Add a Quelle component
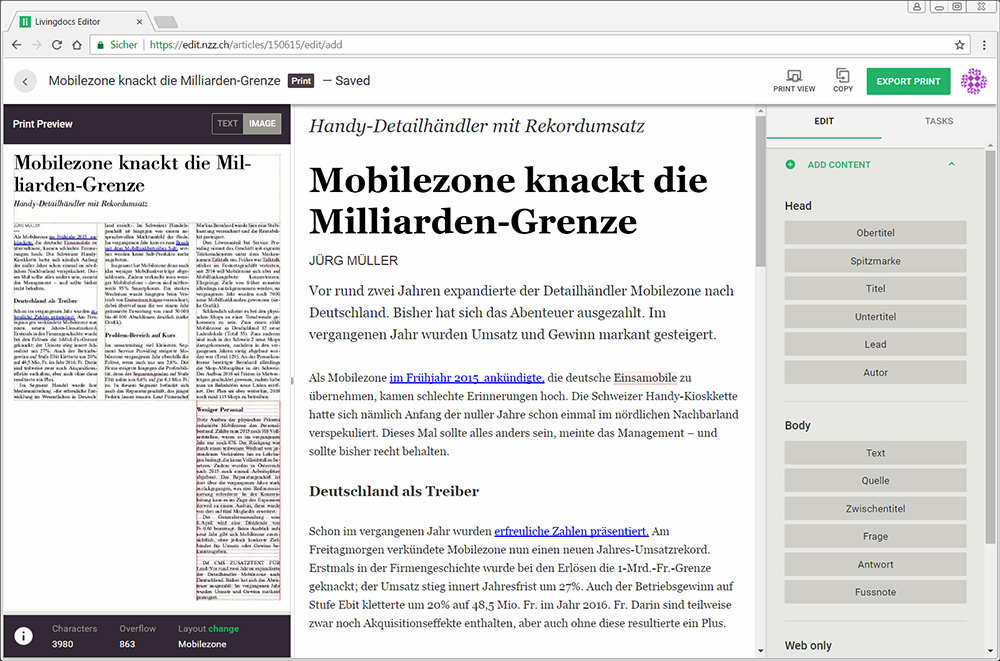The width and height of the screenshot is (1000, 661). pyautogui.click(x=875, y=480)
